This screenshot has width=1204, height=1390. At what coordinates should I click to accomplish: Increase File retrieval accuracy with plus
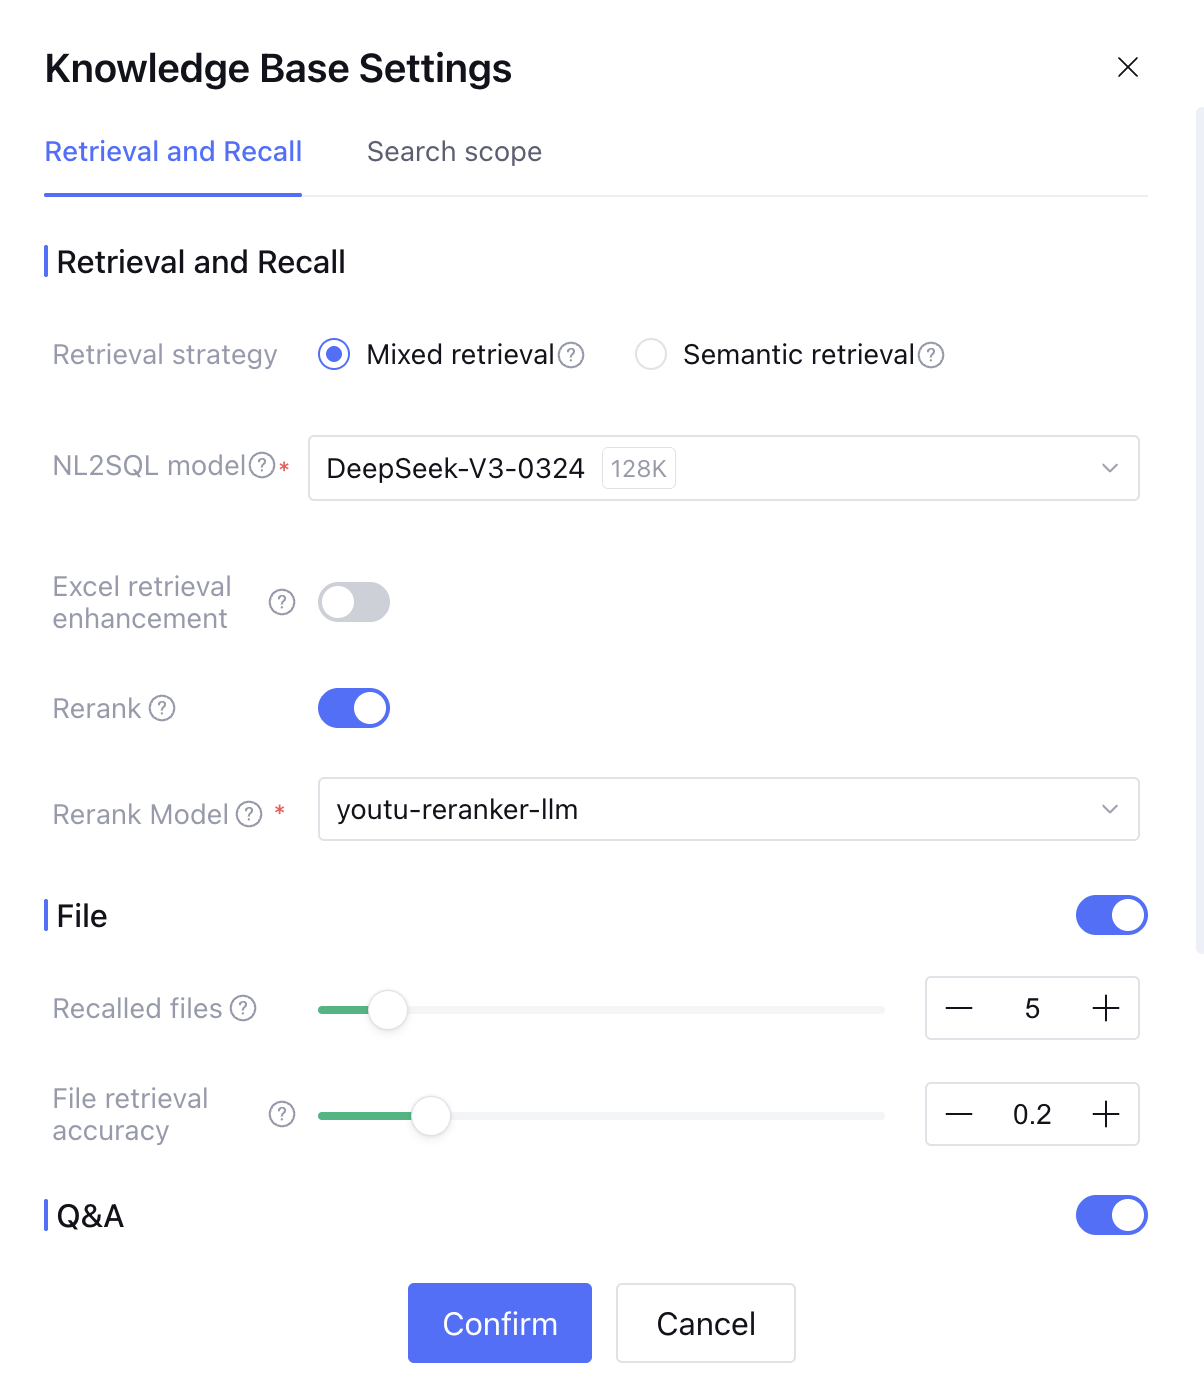point(1105,1114)
